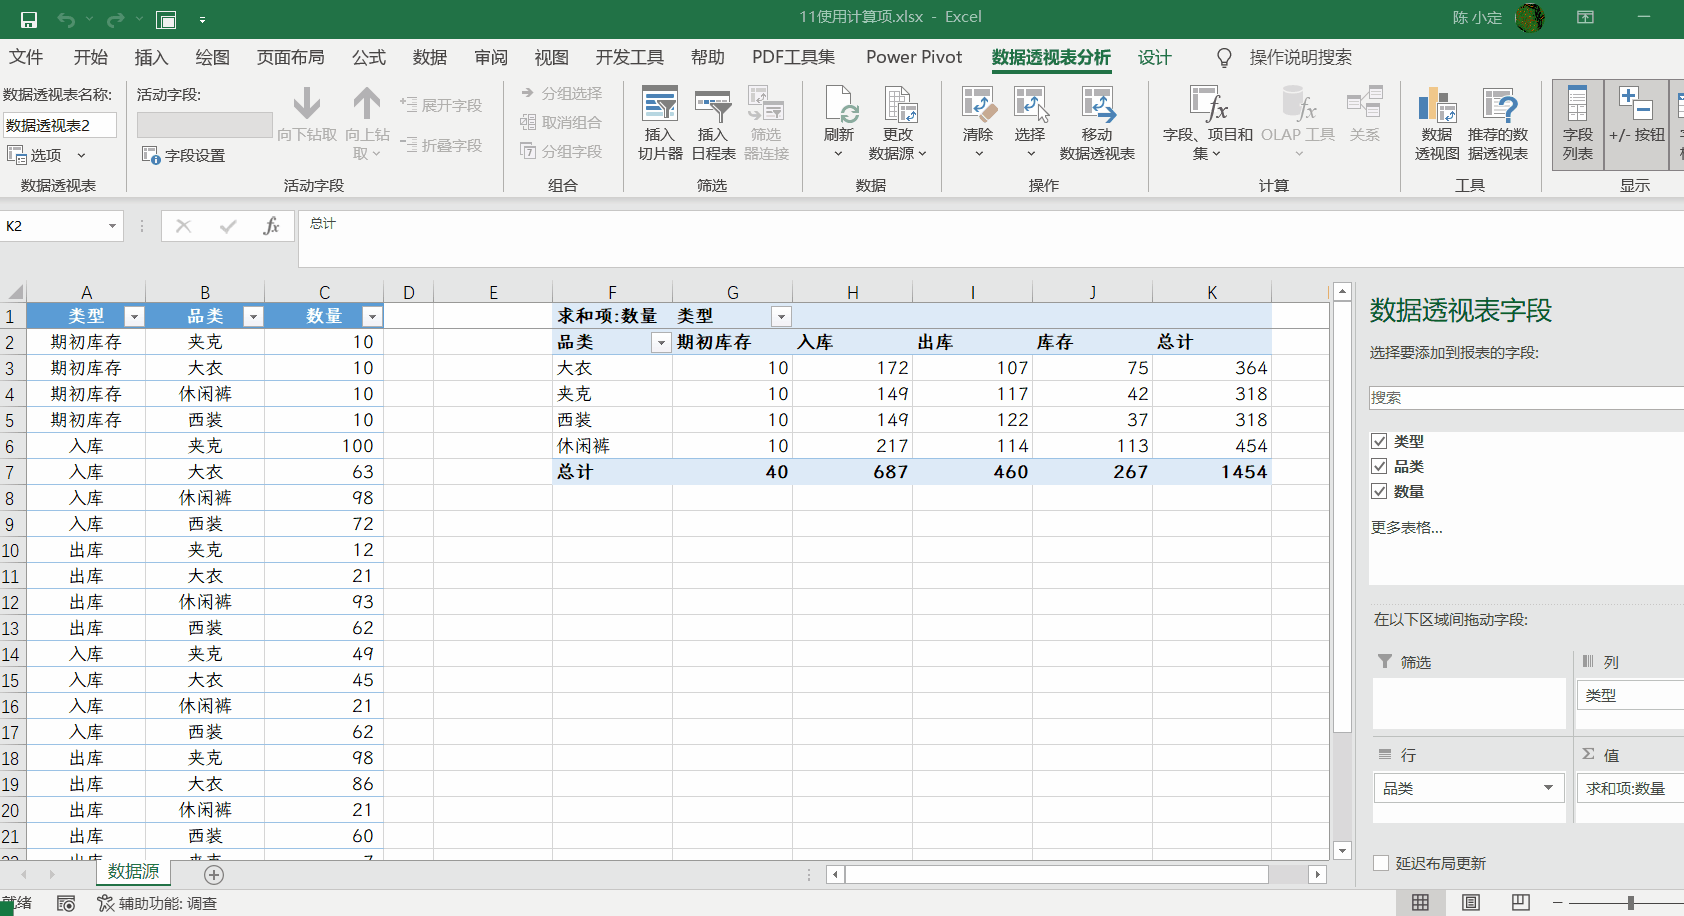Click the formula bar cancel X button
The width and height of the screenshot is (1684, 916).
tap(183, 227)
